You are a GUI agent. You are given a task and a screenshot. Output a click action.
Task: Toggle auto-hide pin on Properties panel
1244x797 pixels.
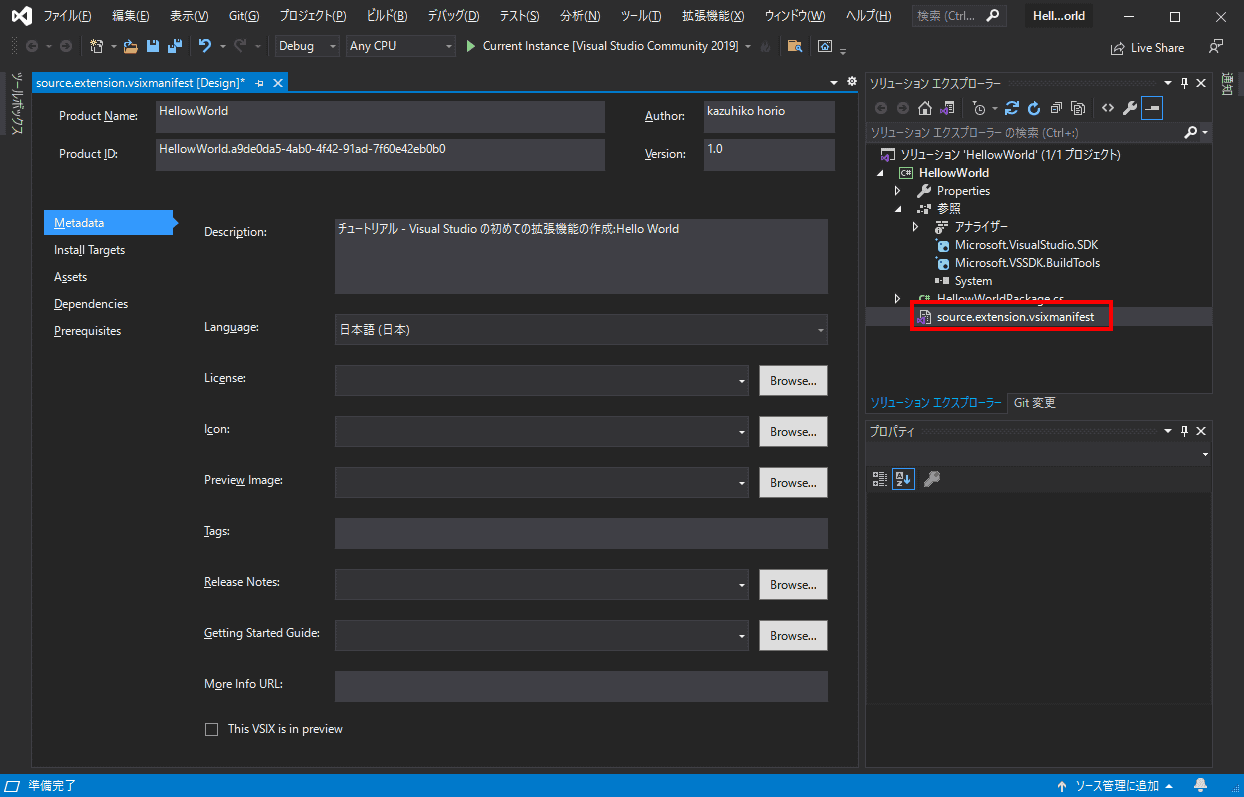pyautogui.click(x=1185, y=431)
